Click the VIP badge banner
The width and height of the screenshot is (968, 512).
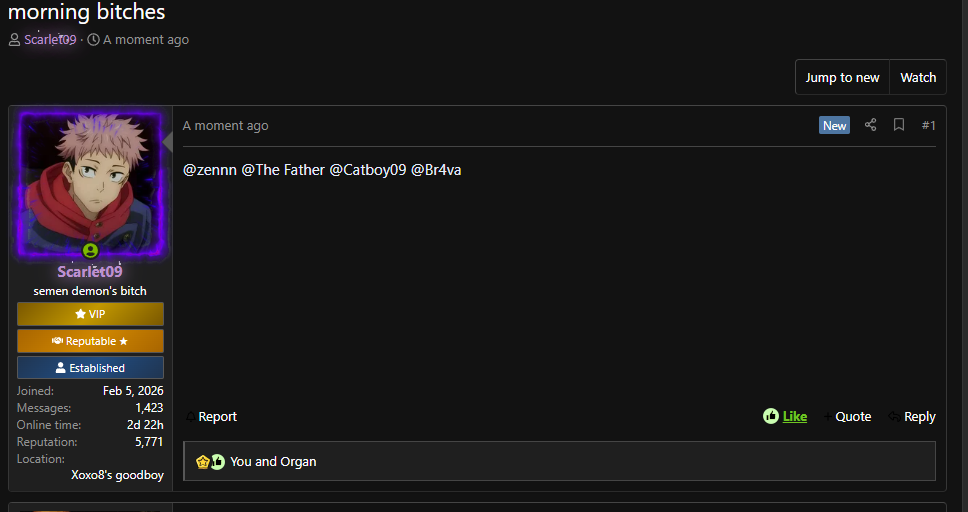[90, 314]
